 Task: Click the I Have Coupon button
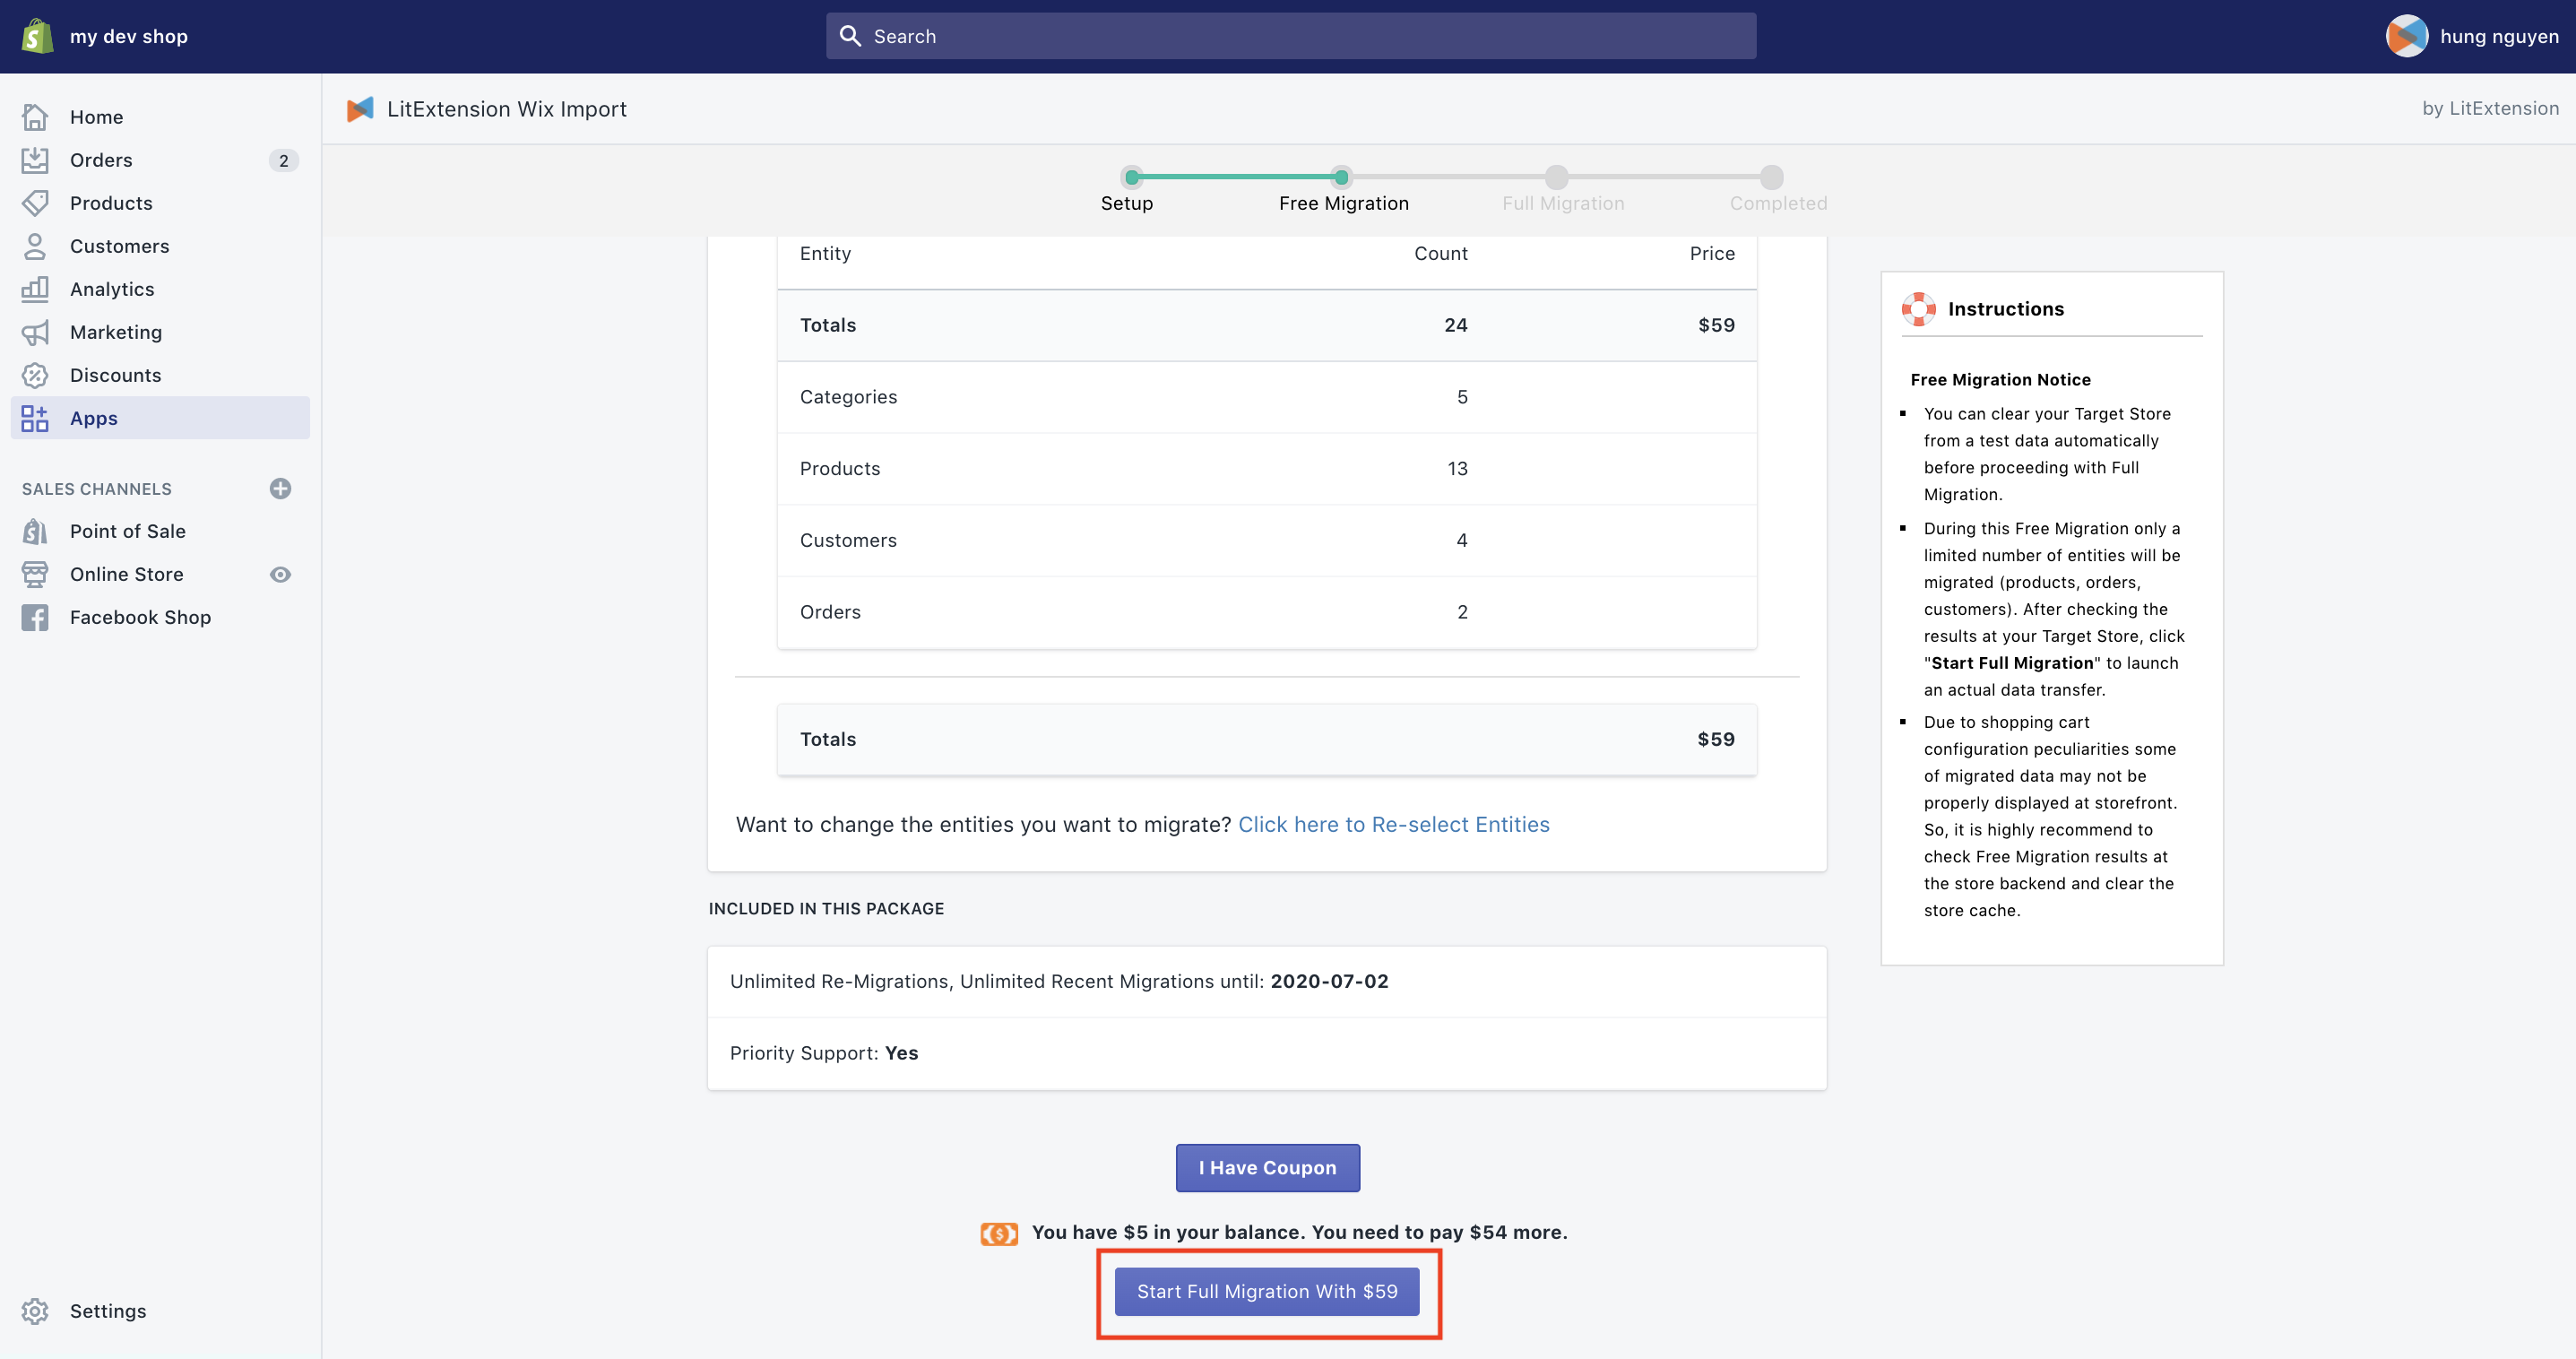pos(1267,1167)
